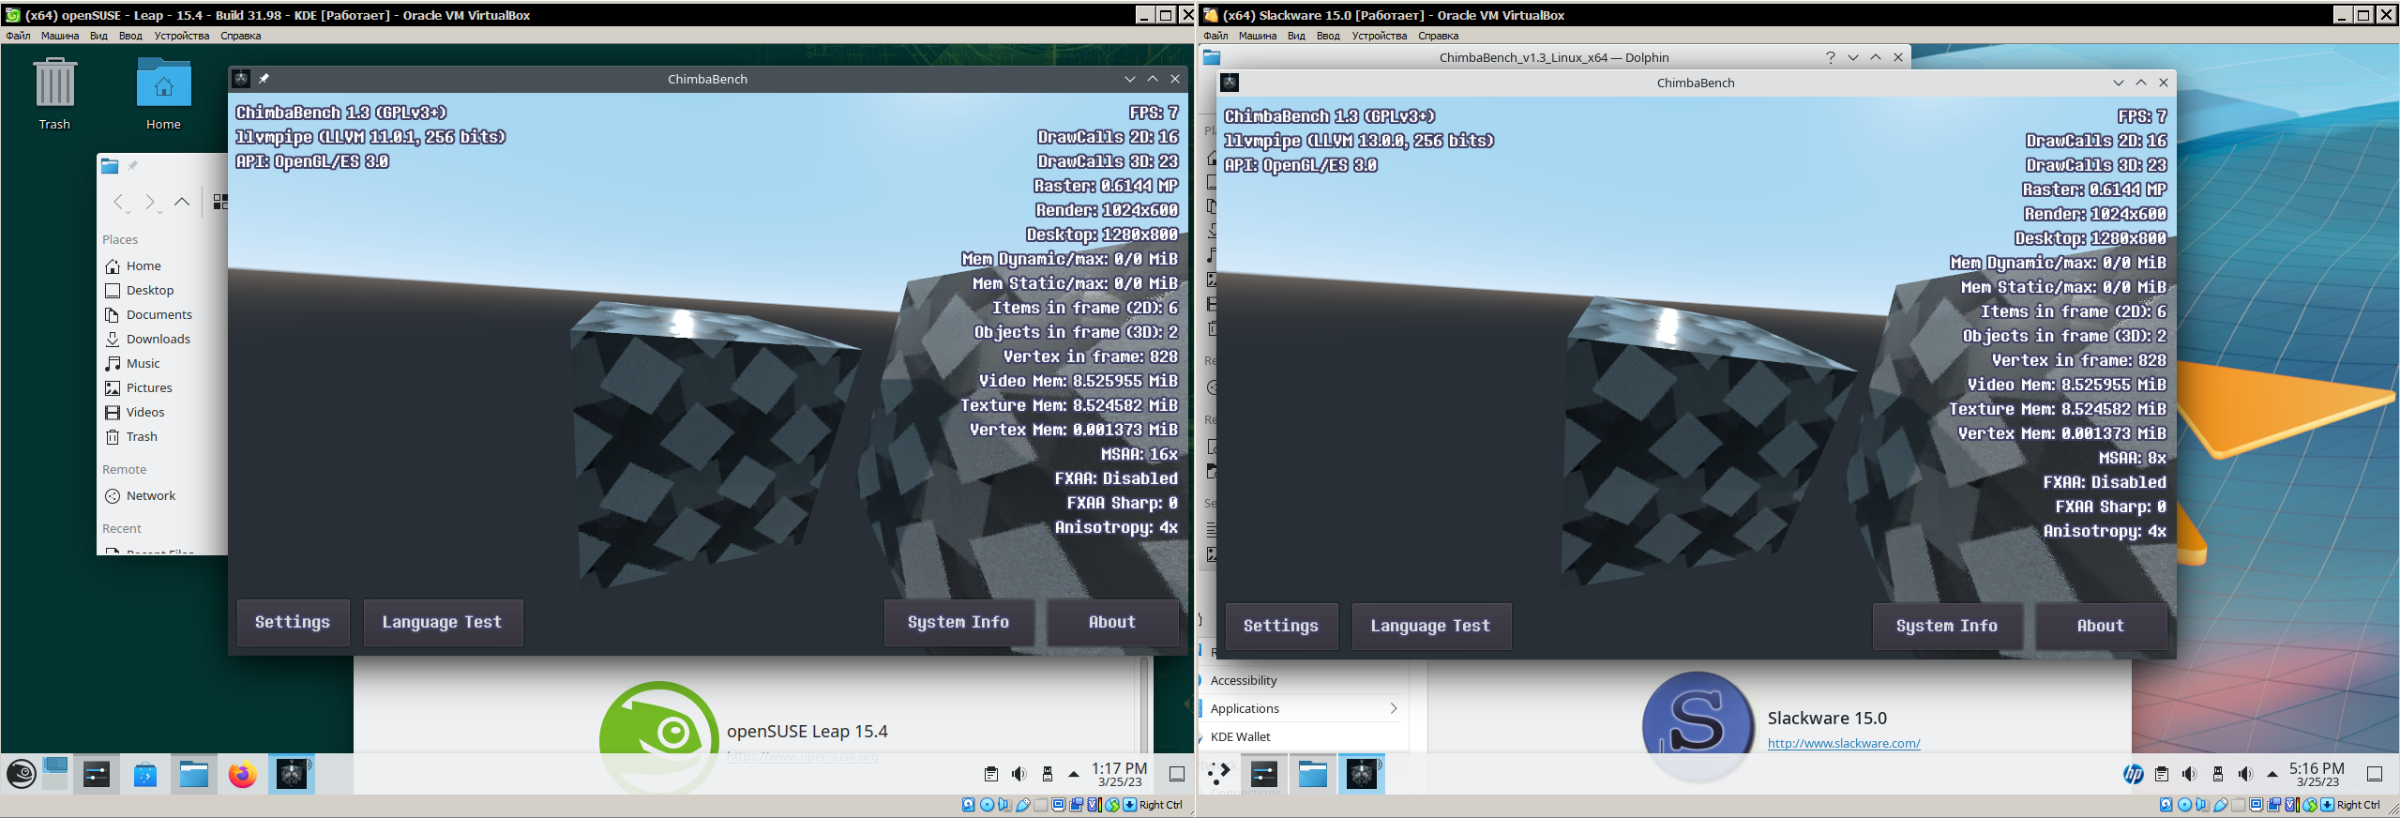Open Settings in the openSUSE ChimbaBench window
This screenshot has width=2400, height=818.
[293, 622]
